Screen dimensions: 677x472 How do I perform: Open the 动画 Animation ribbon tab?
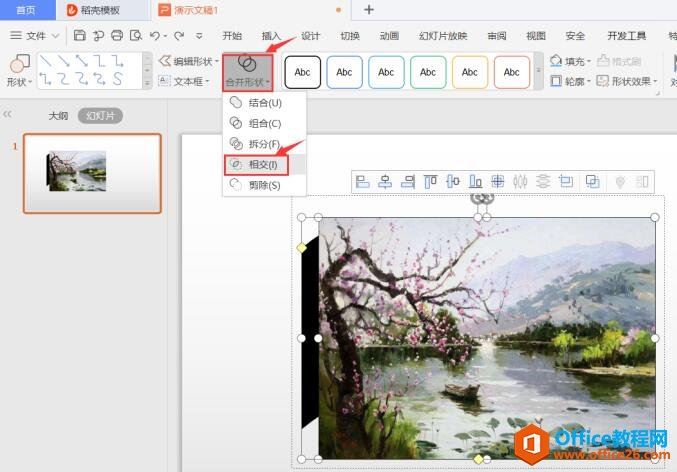click(x=389, y=36)
